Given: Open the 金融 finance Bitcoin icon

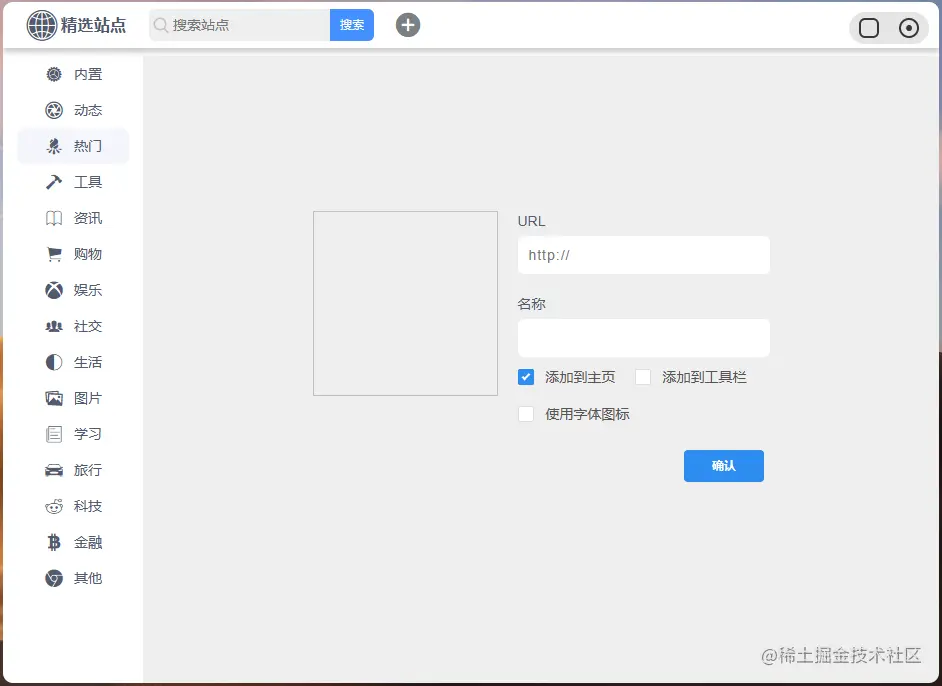Looking at the screenshot, I should click(x=54, y=542).
